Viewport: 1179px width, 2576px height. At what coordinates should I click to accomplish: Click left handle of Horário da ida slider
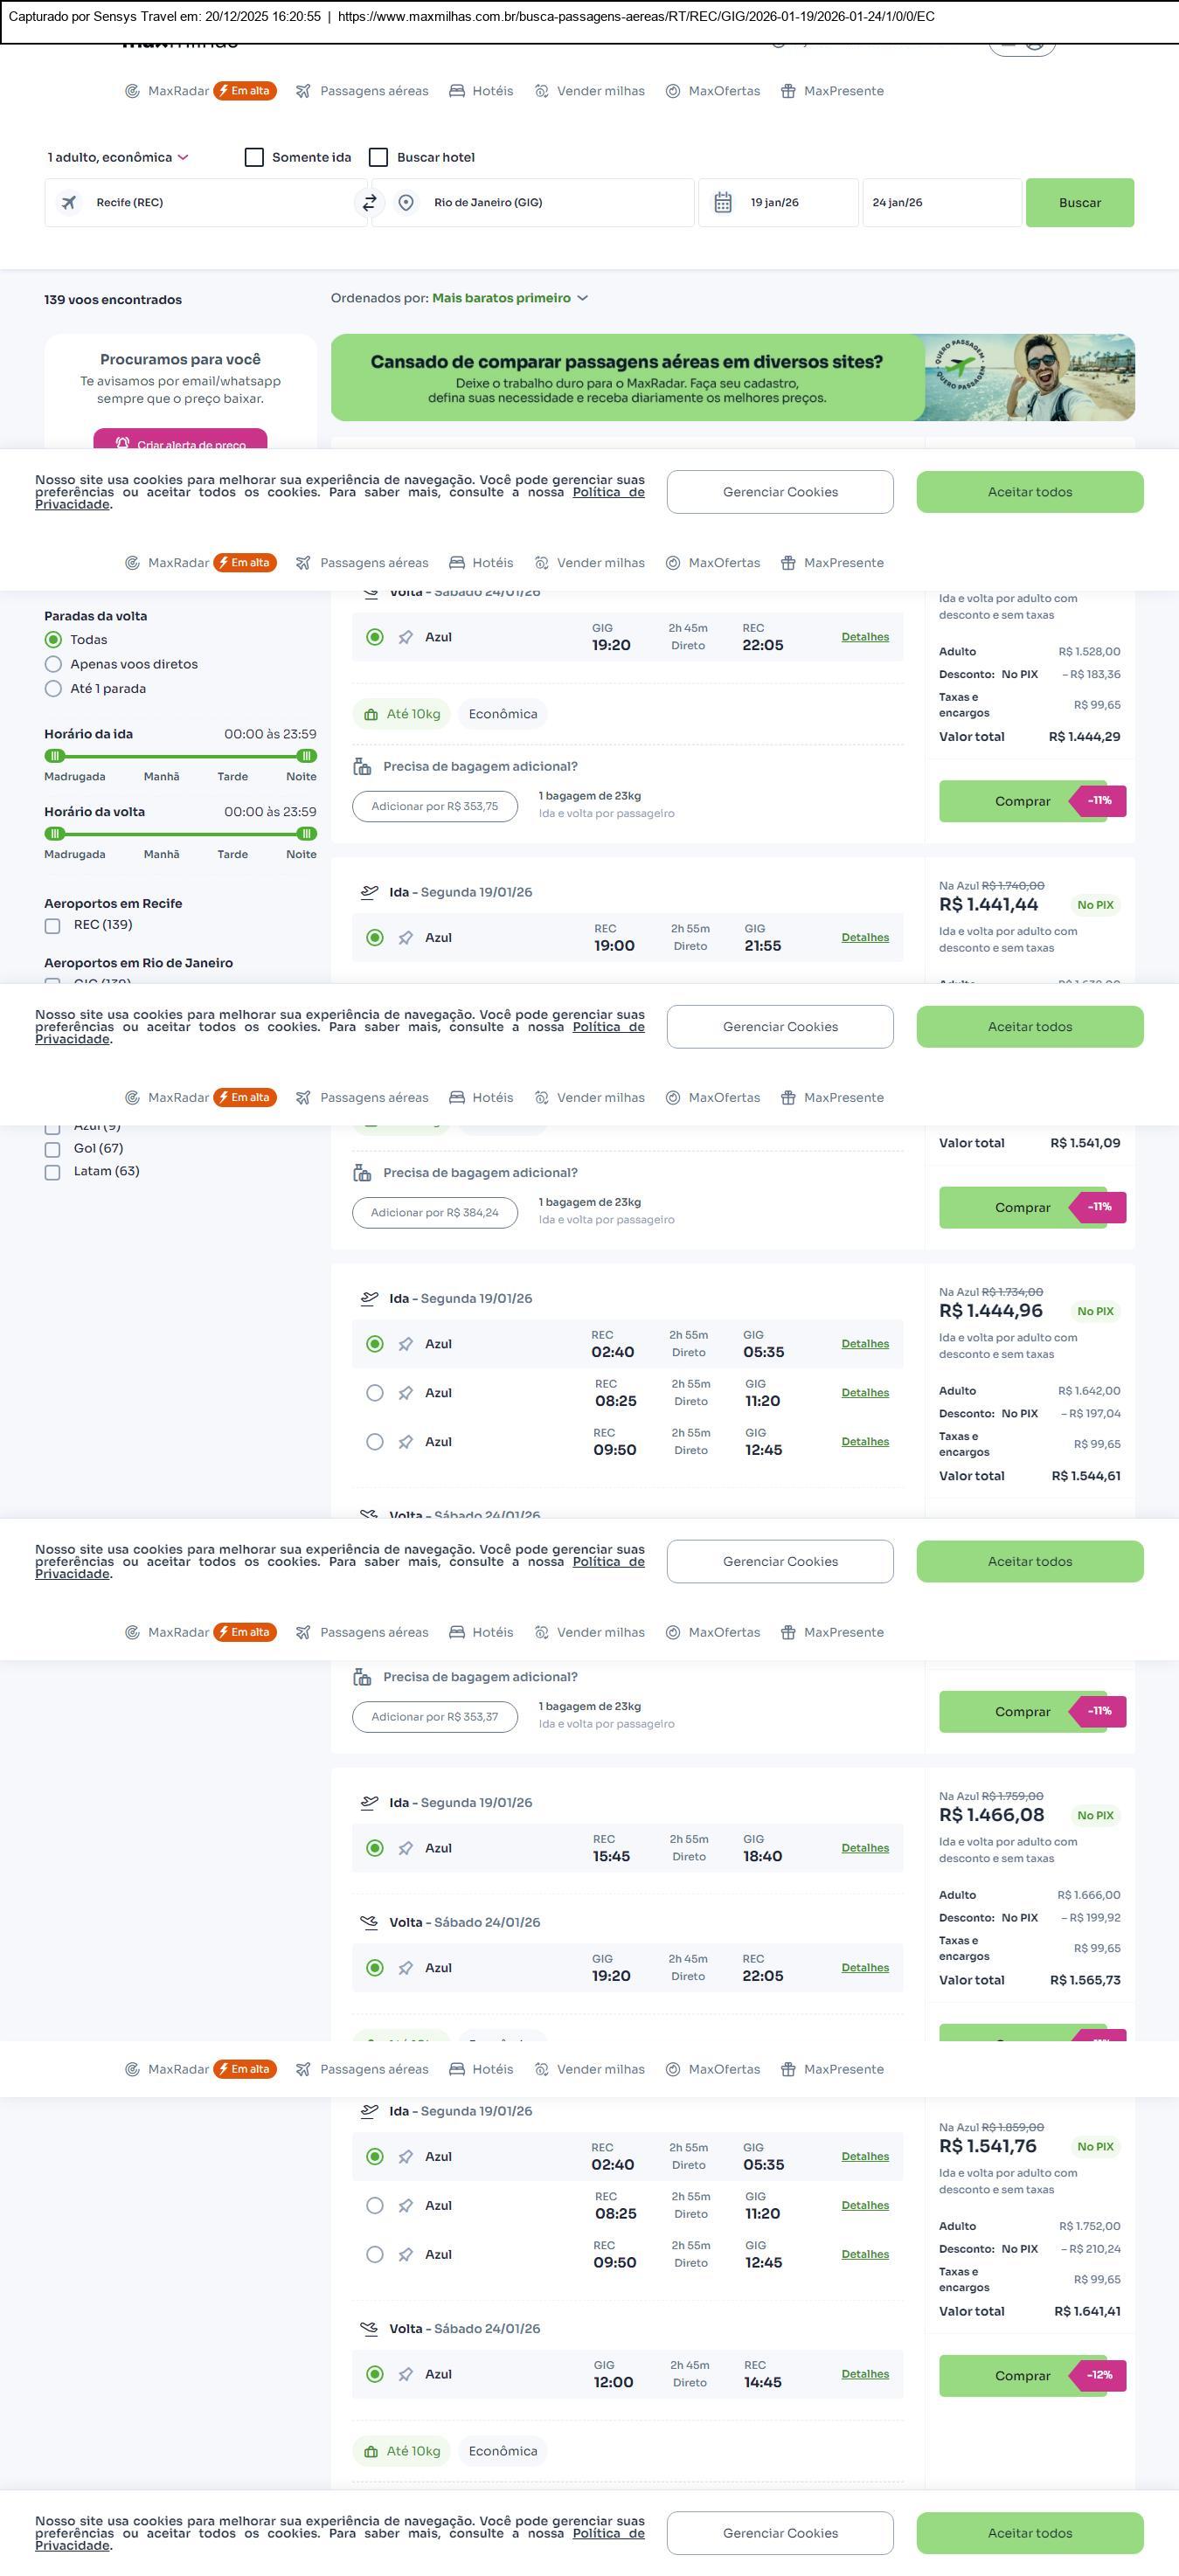(56, 756)
